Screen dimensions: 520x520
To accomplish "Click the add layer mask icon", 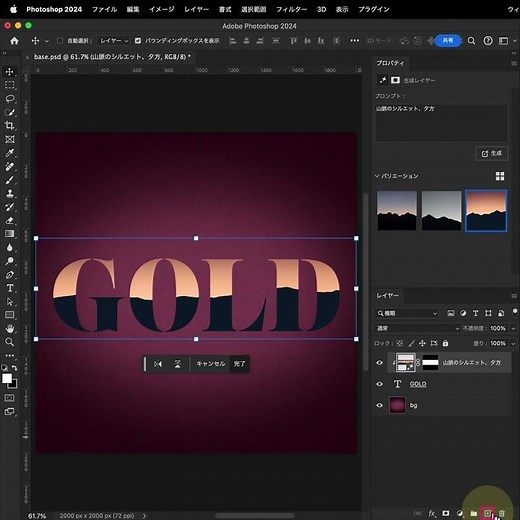I will click(x=446, y=513).
